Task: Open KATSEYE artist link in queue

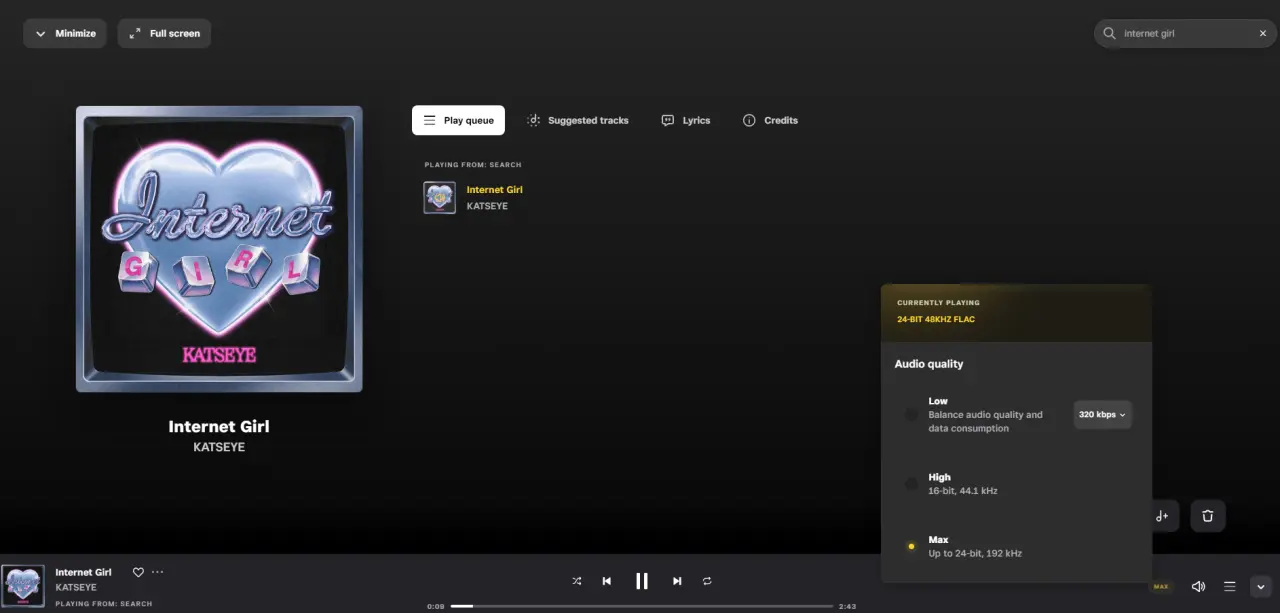Action: coord(487,206)
